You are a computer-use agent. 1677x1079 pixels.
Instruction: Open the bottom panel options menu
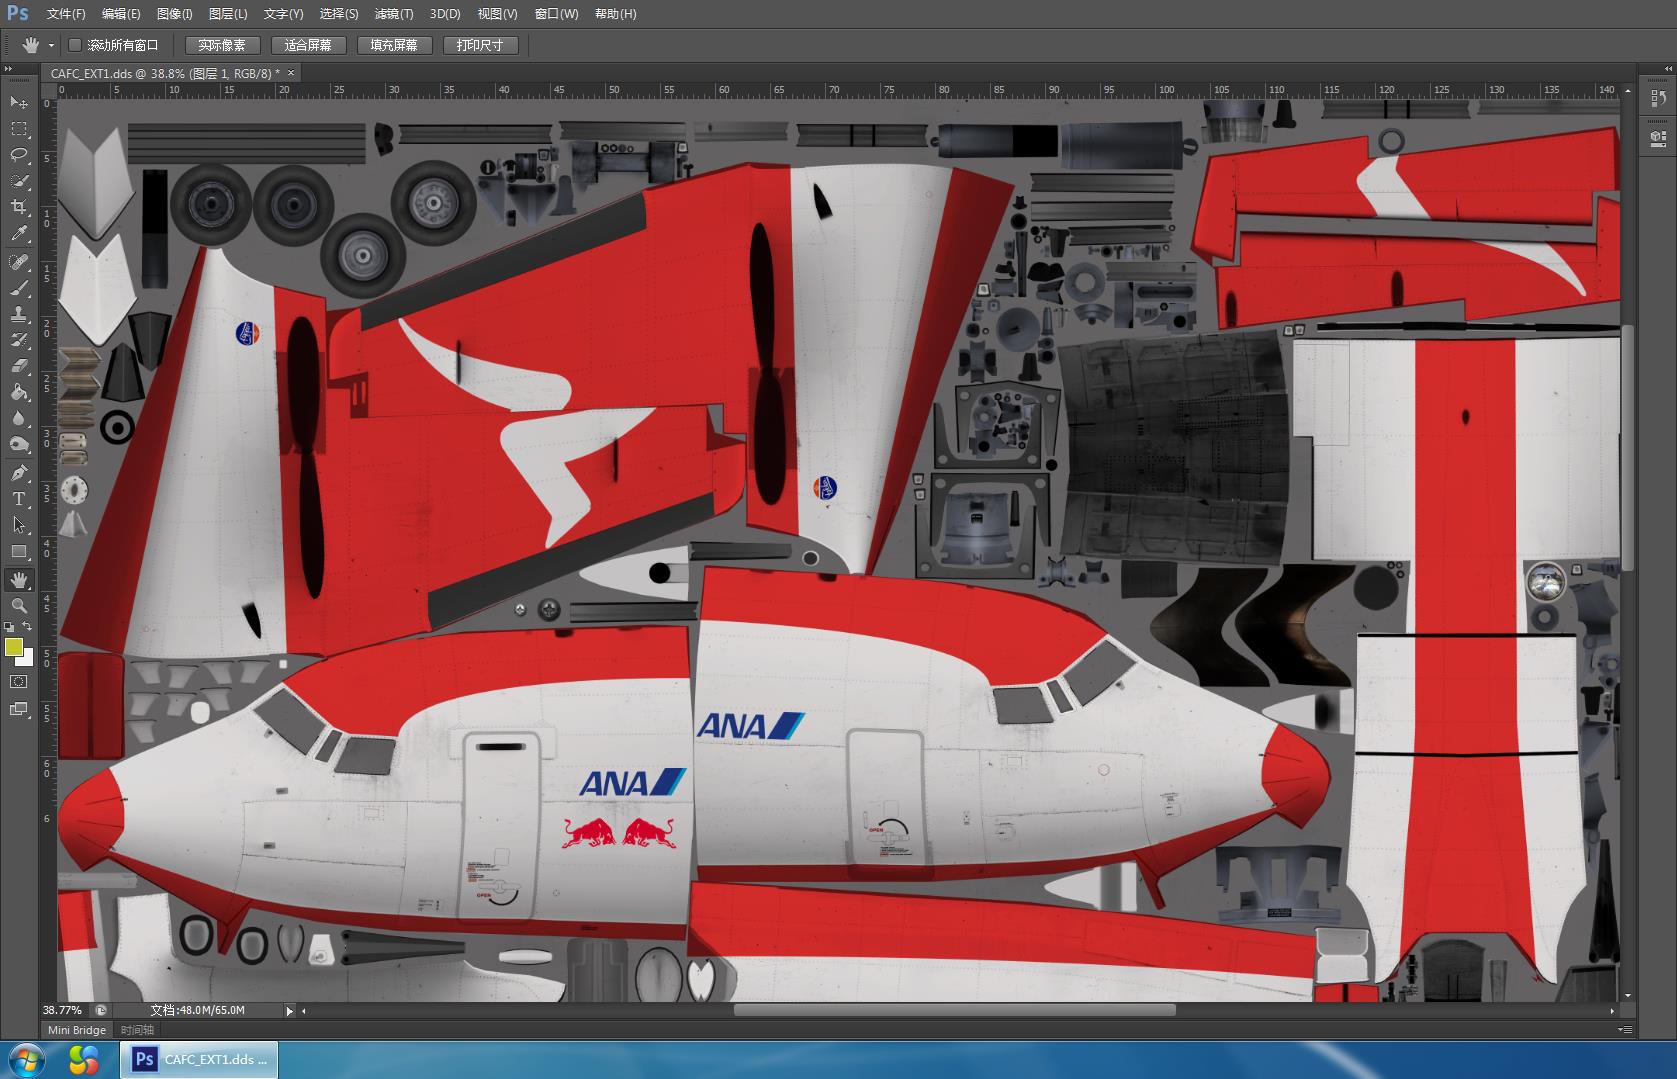[1625, 1030]
